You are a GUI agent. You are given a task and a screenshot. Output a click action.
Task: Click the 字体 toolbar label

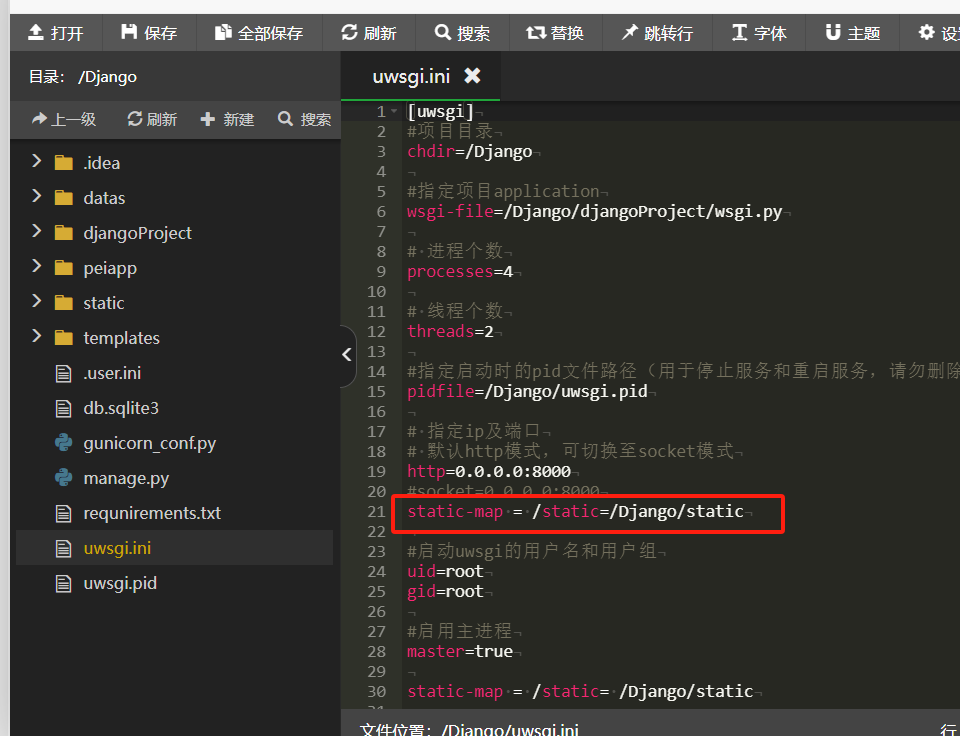coord(770,33)
